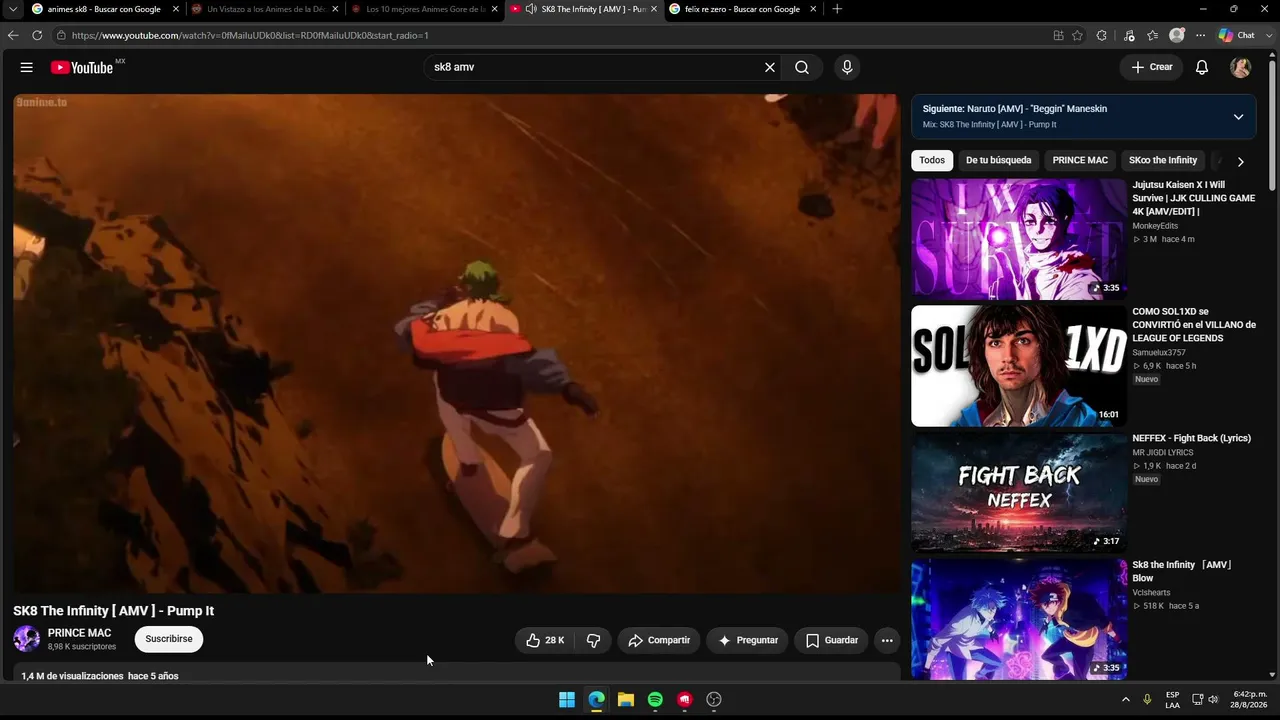Start a voice search with the microphone
Screen dimensions: 1280x720
(847, 67)
